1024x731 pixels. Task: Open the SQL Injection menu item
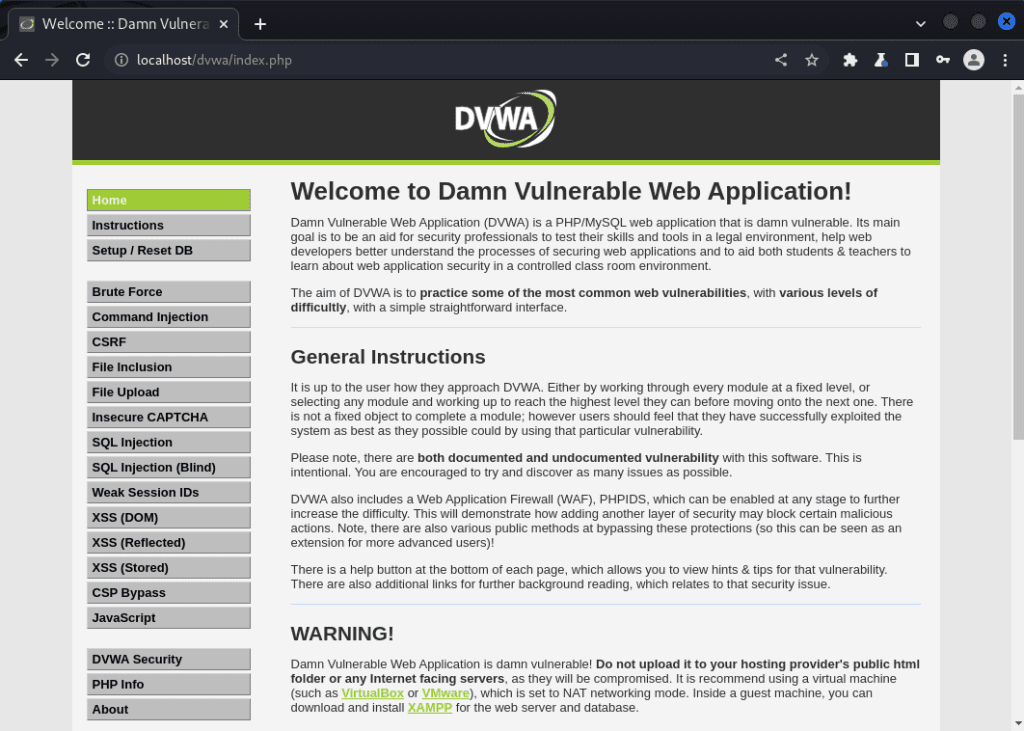[x=168, y=442]
